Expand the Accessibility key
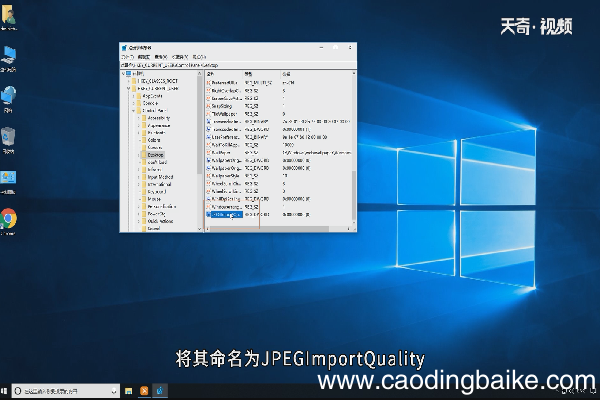The image size is (600, 400). point(139,118)
